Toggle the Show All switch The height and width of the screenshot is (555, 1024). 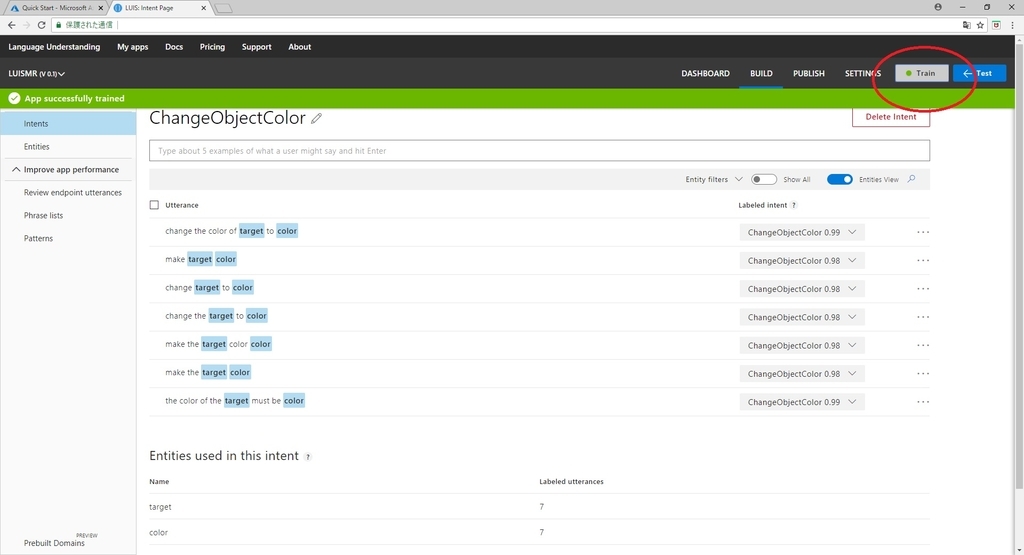763,180
